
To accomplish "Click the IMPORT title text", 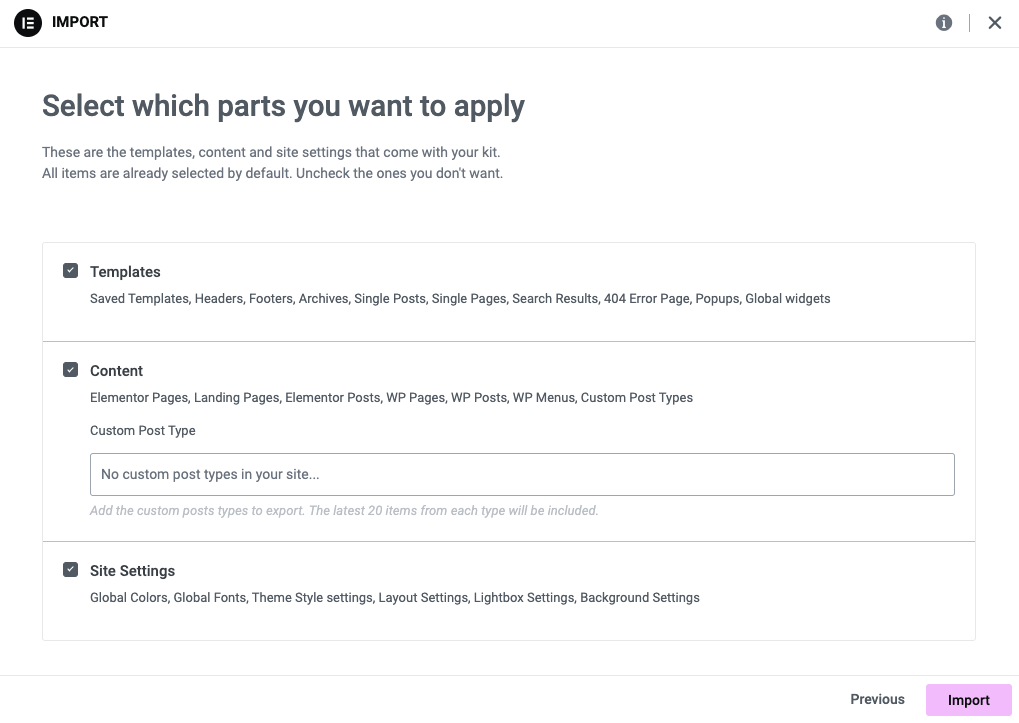I will pyautogui.click(x=80, y=22).
